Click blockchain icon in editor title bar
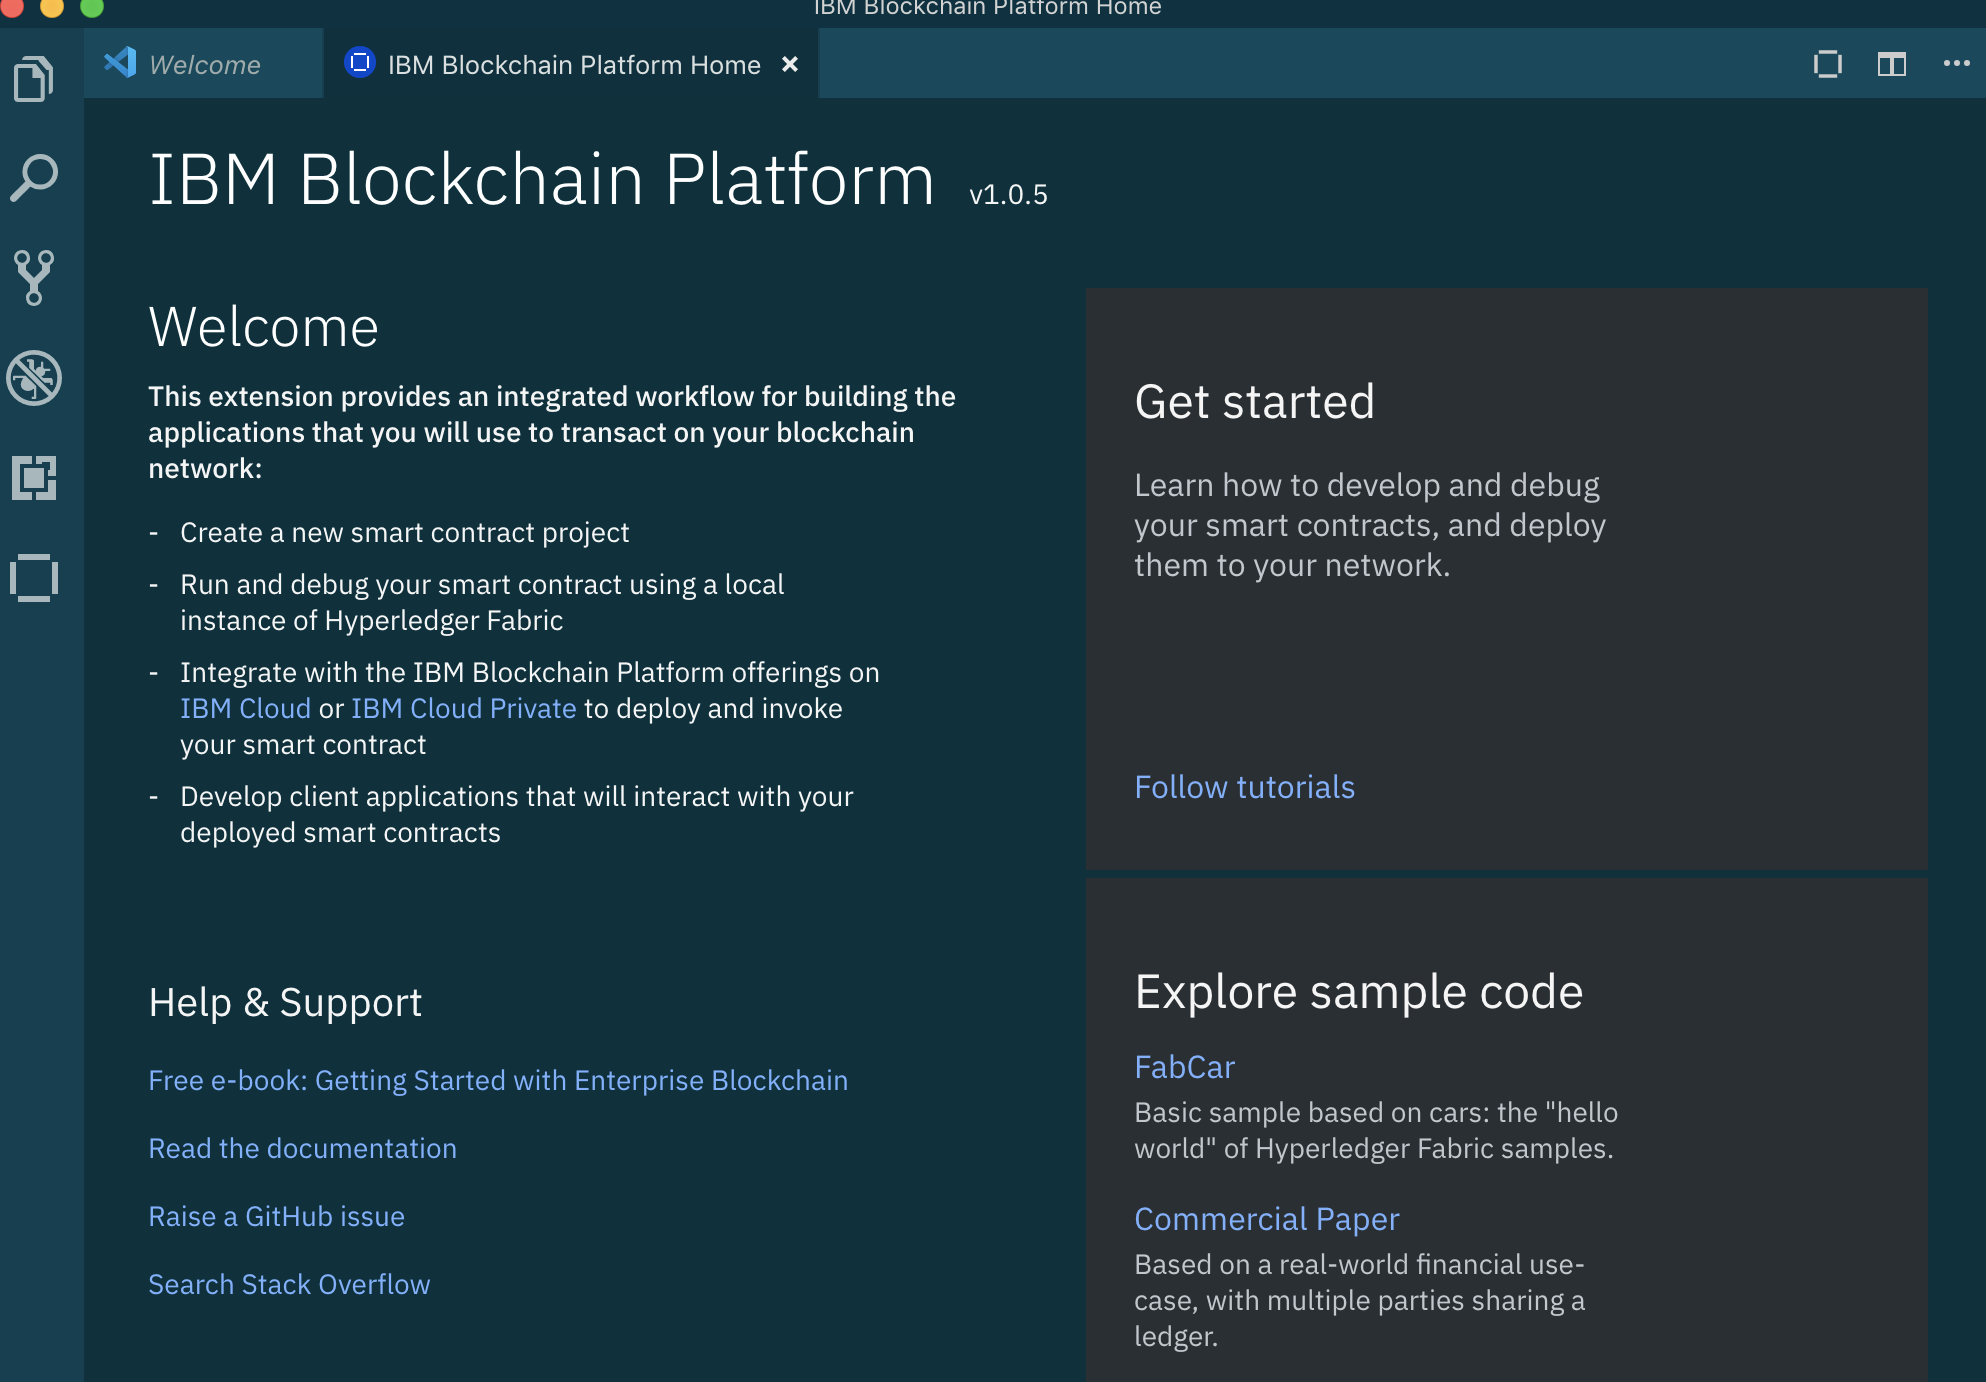The image size is (1986, 1382). point(1827,65)
